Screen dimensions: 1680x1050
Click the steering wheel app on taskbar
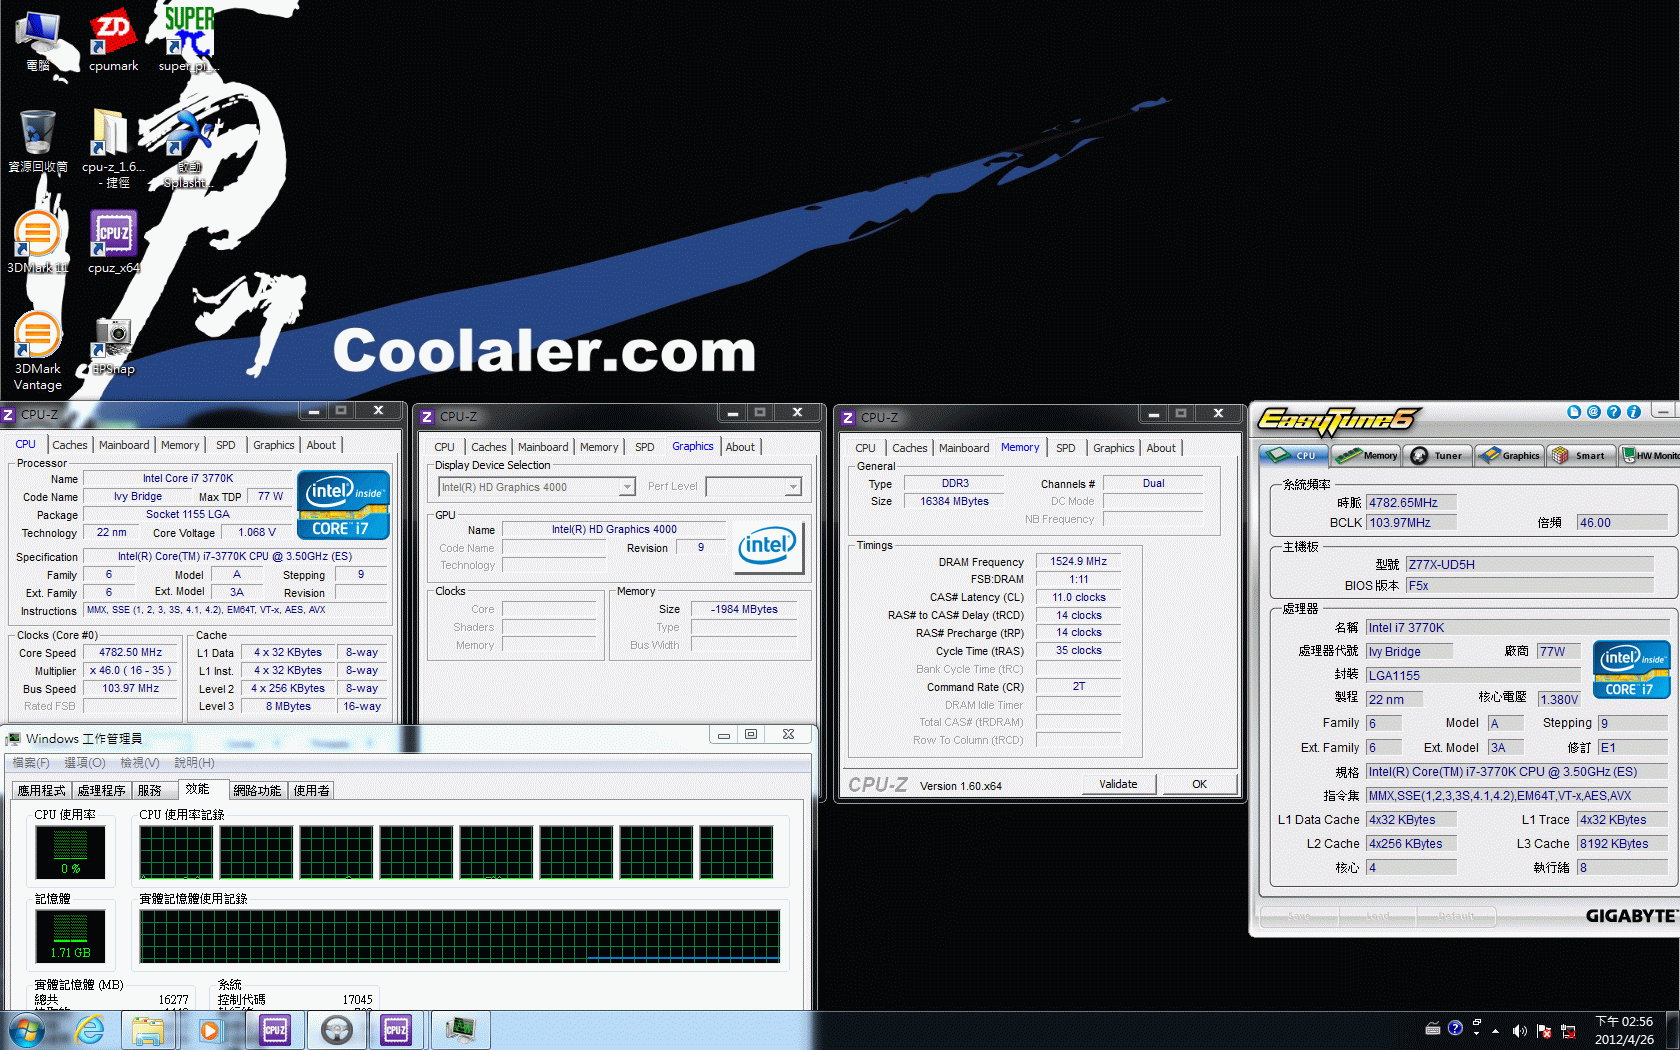(x=336, y=1030)
